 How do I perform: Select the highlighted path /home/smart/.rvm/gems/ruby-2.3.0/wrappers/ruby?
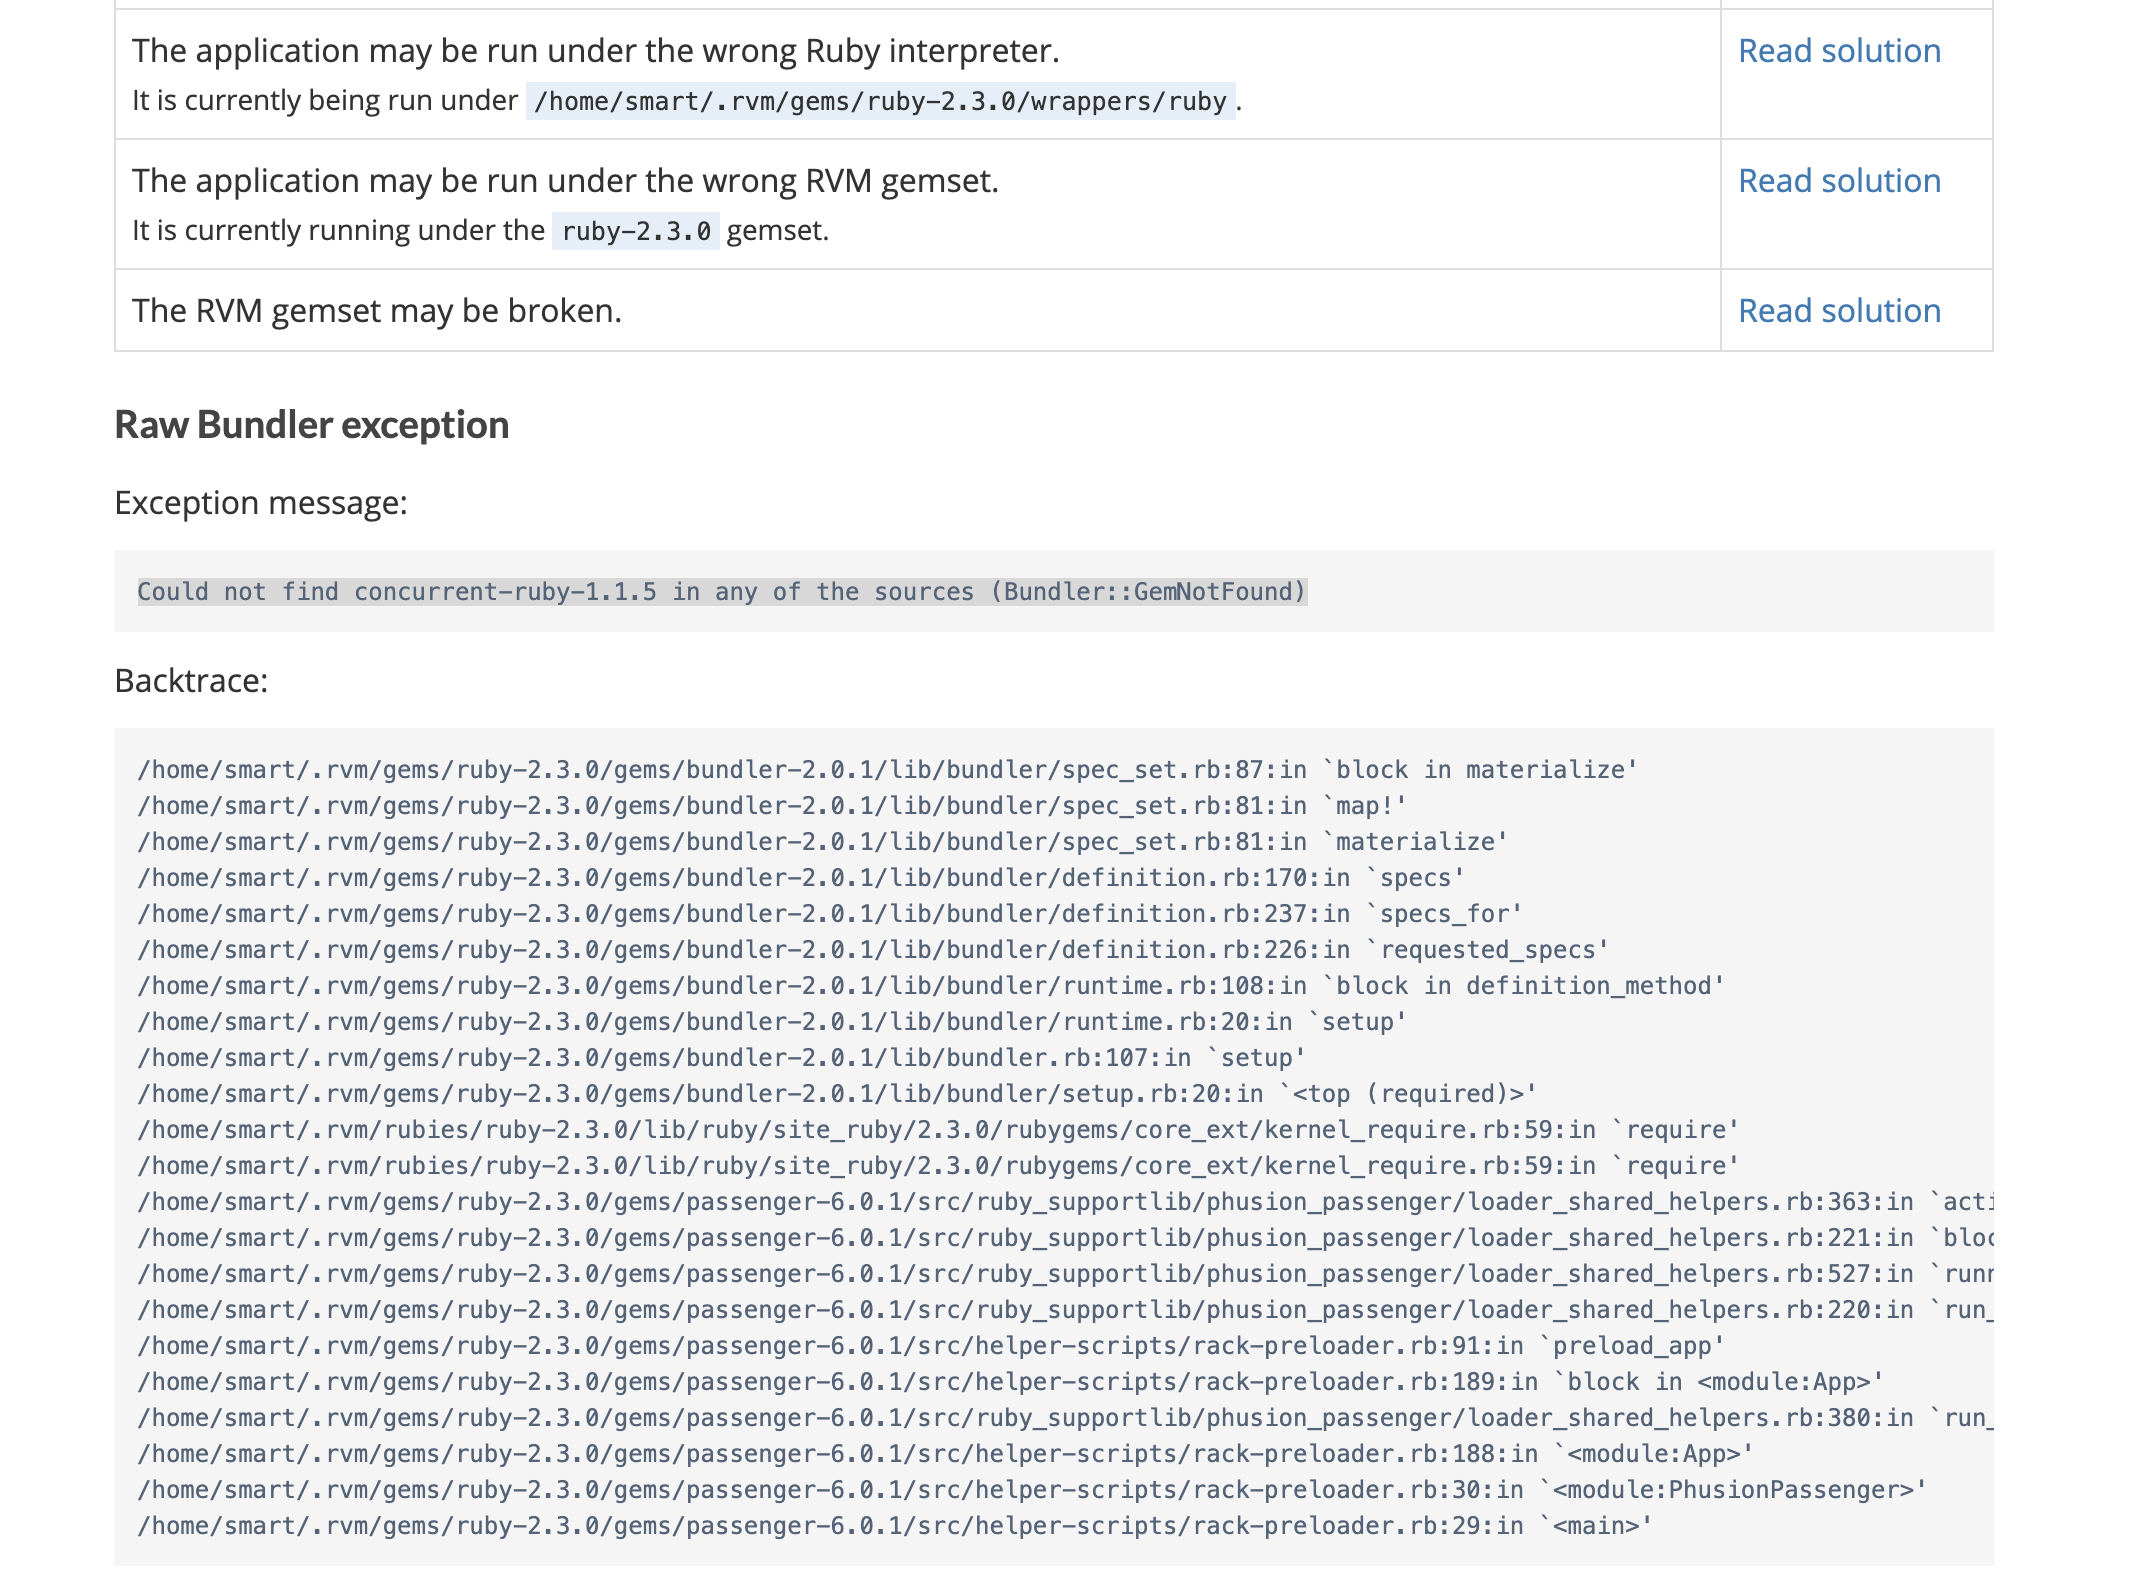point(880,101)
